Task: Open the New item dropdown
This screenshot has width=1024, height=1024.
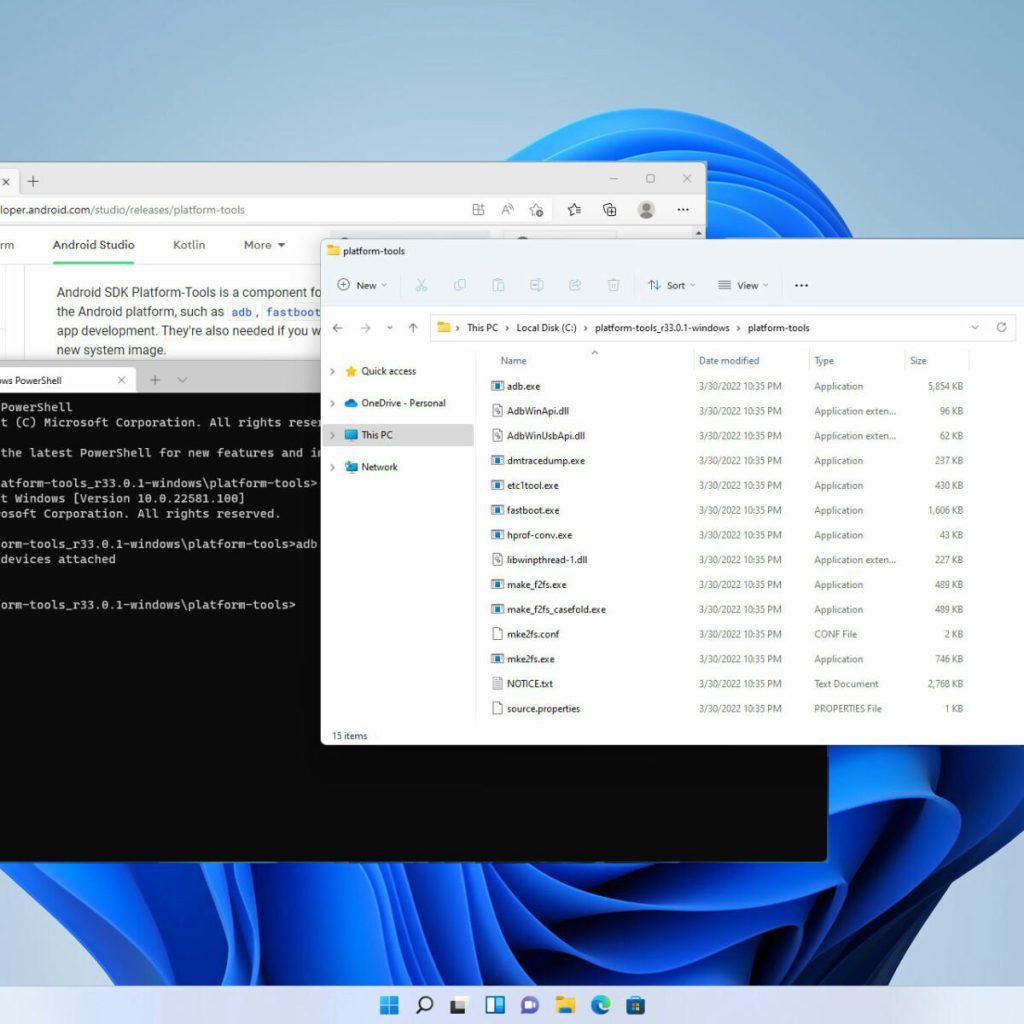Action: [x=361, y=285]
